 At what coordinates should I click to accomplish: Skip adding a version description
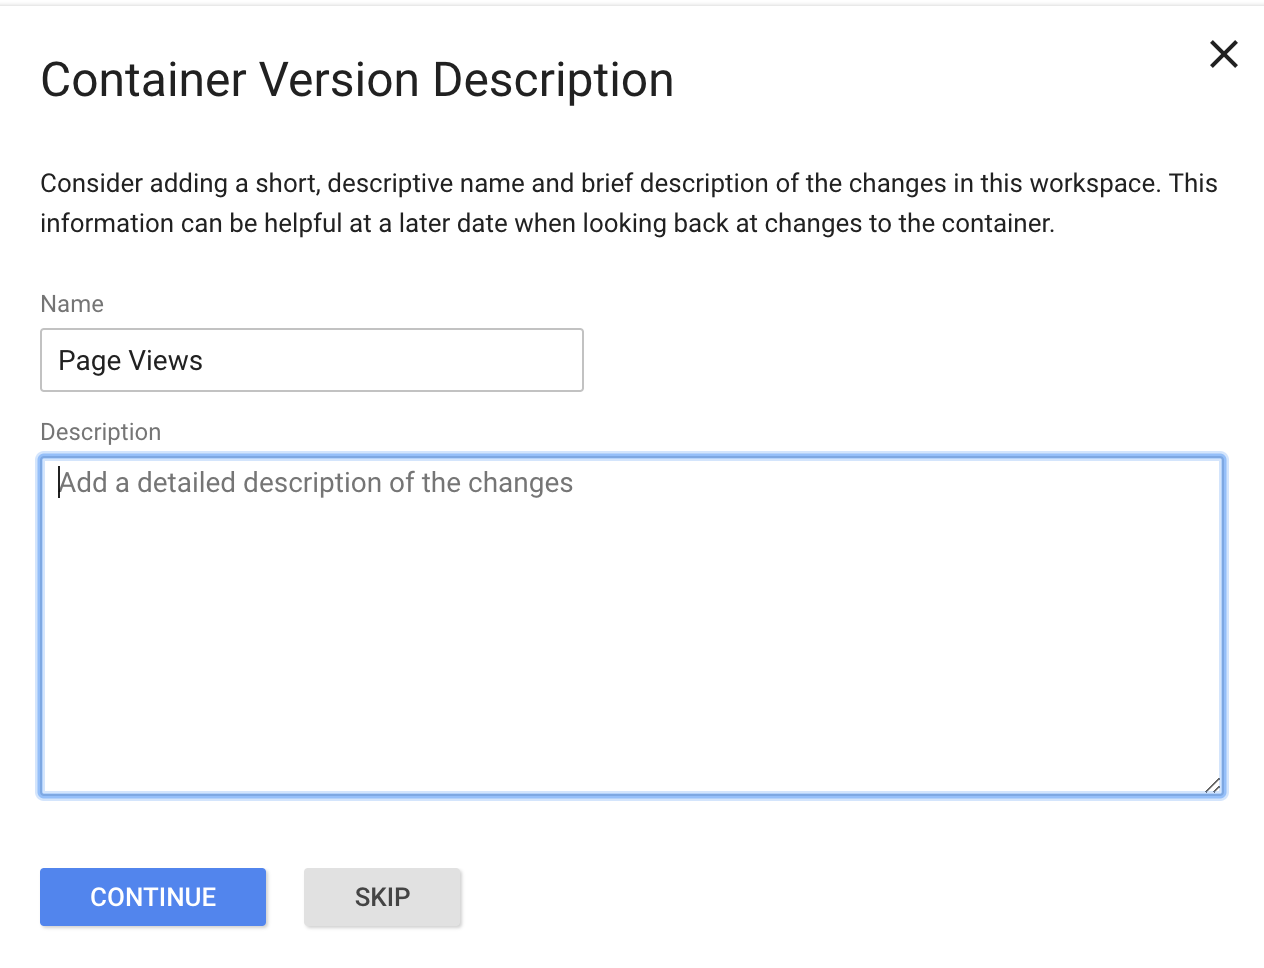[x=383, y=897]
